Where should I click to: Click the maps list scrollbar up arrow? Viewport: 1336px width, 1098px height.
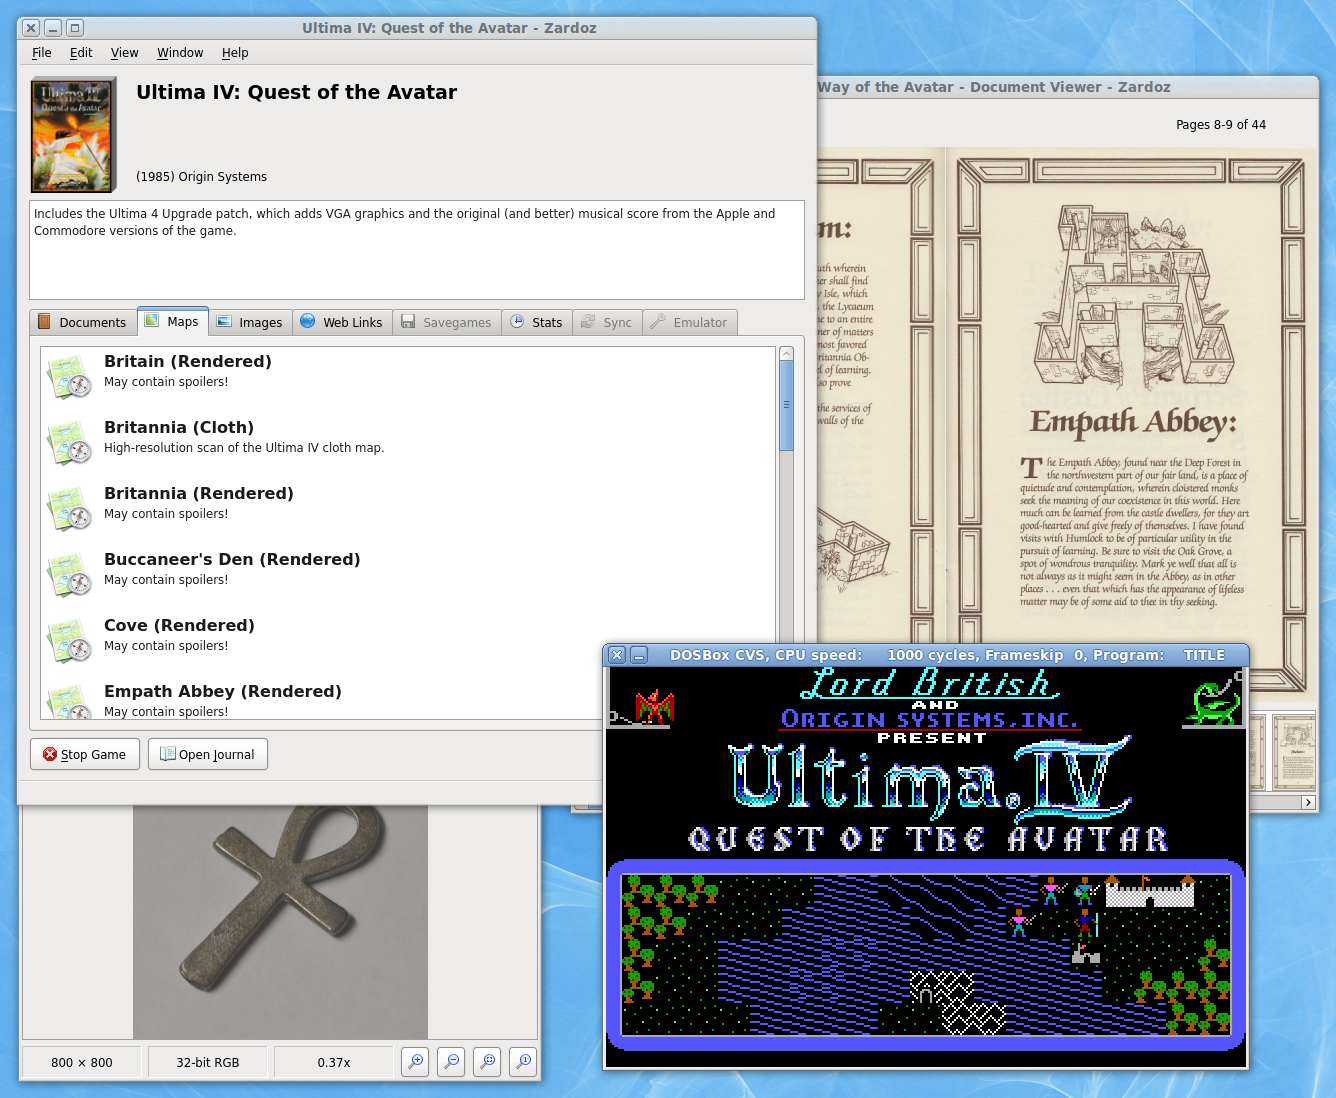(786, 354)
